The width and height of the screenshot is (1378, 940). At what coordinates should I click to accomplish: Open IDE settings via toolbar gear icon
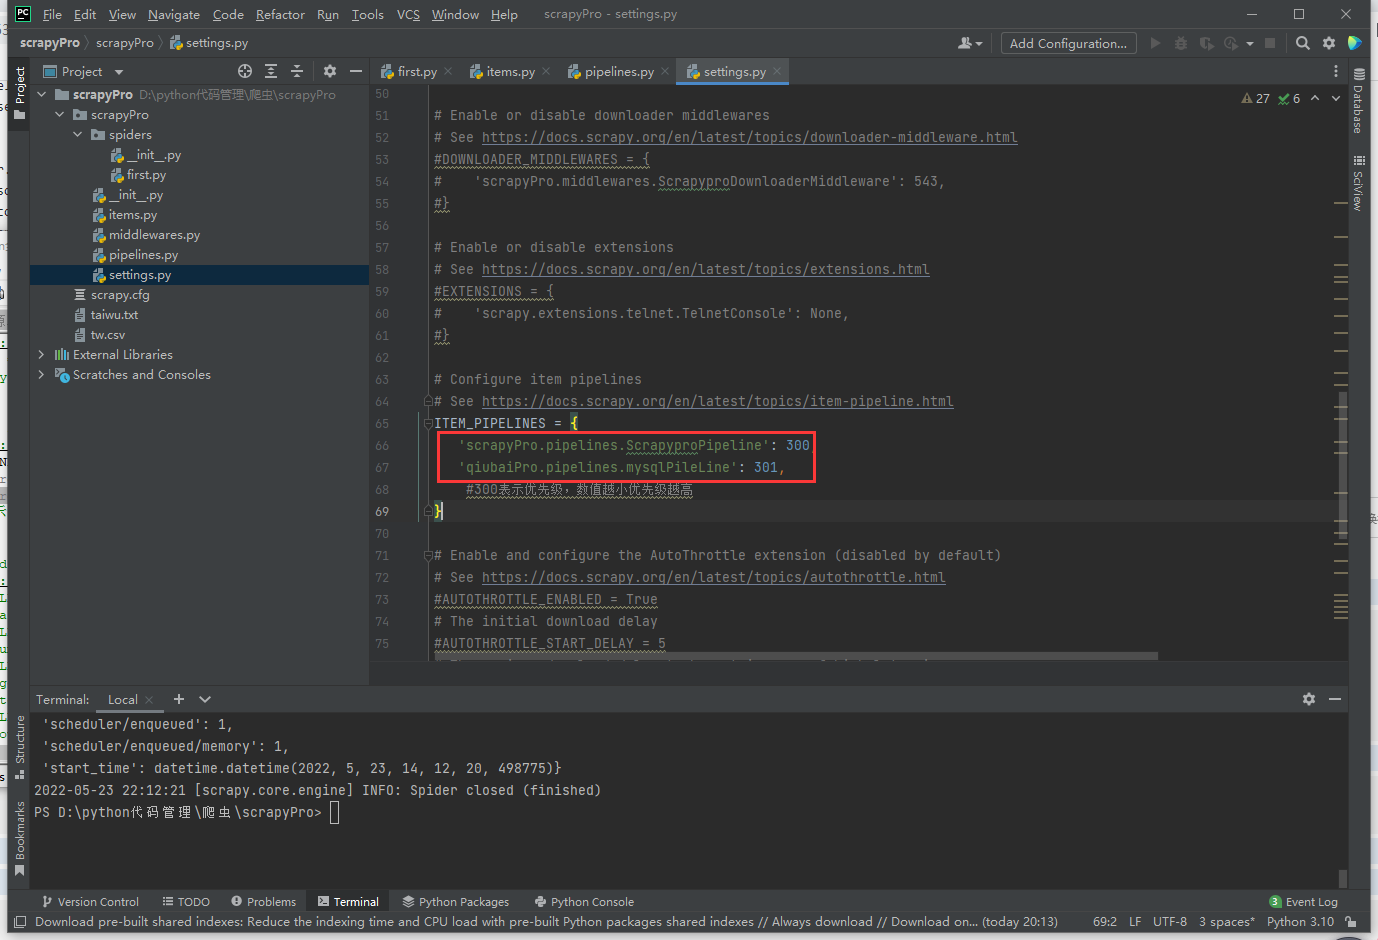click(1329, 43)
